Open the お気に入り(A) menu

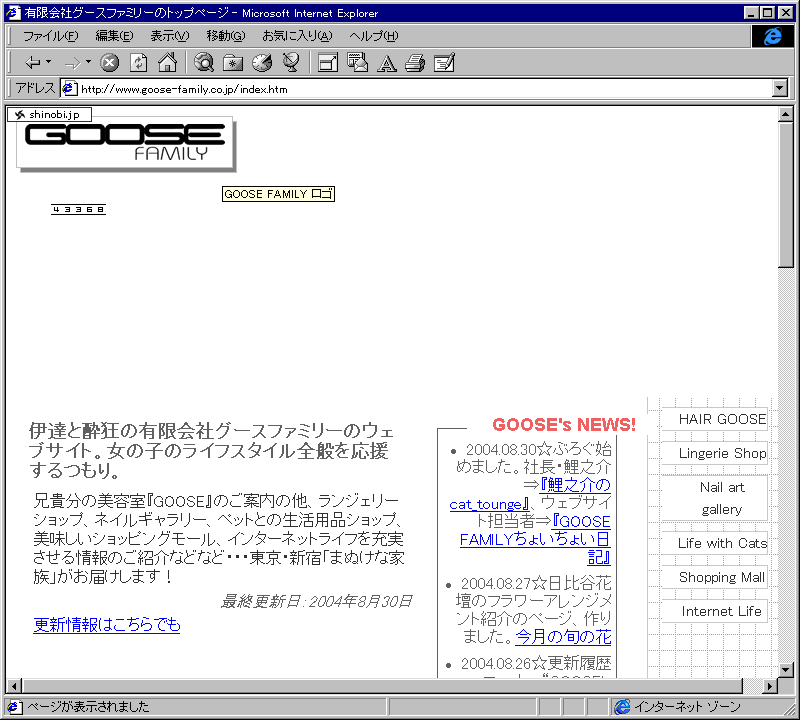[297, 36]
